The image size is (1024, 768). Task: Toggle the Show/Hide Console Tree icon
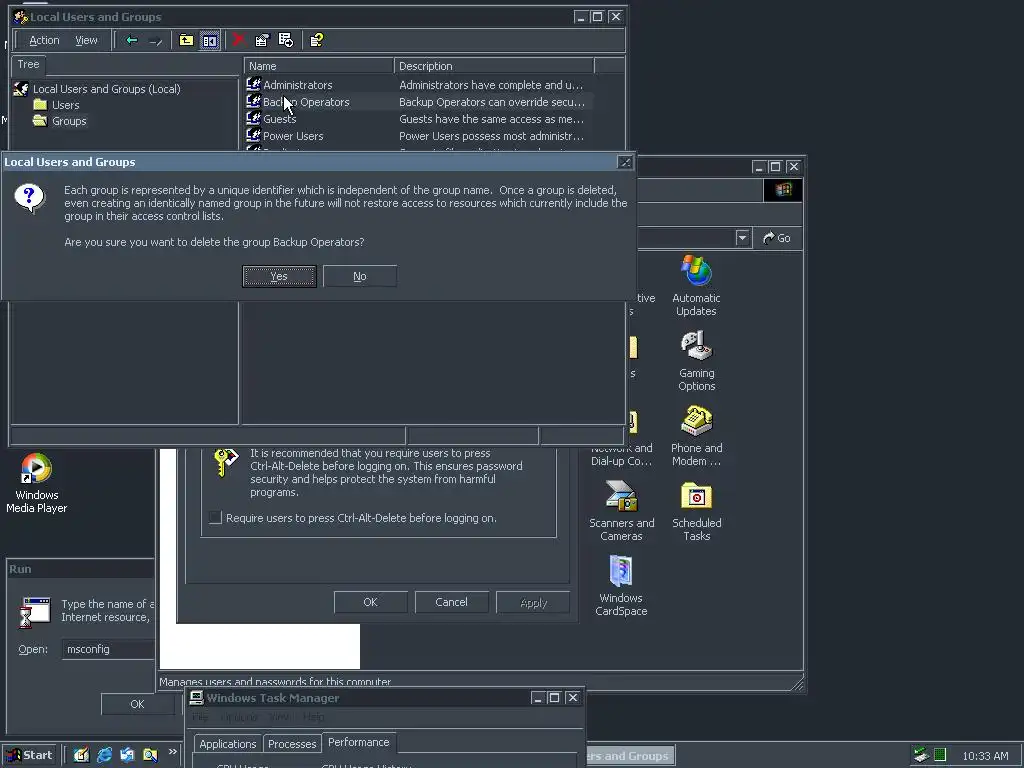210,40
